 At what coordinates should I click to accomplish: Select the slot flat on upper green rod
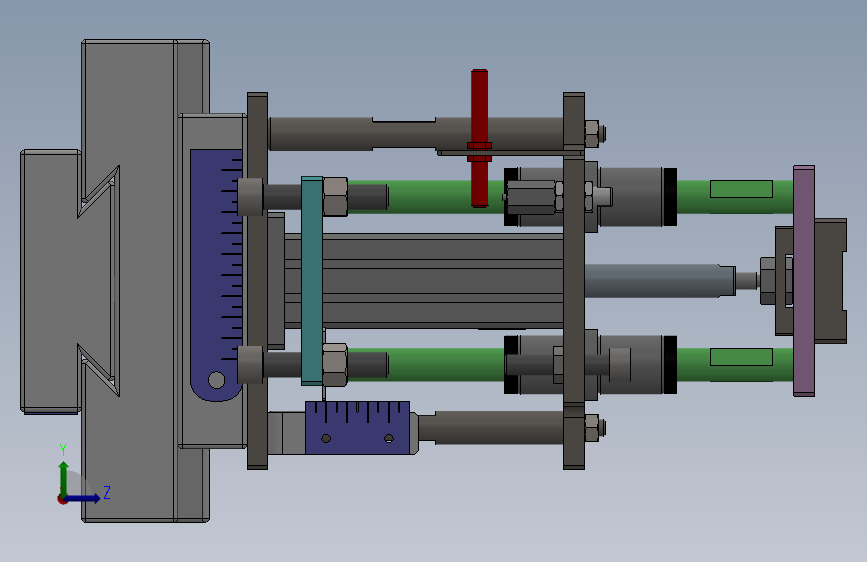[741, 189]
